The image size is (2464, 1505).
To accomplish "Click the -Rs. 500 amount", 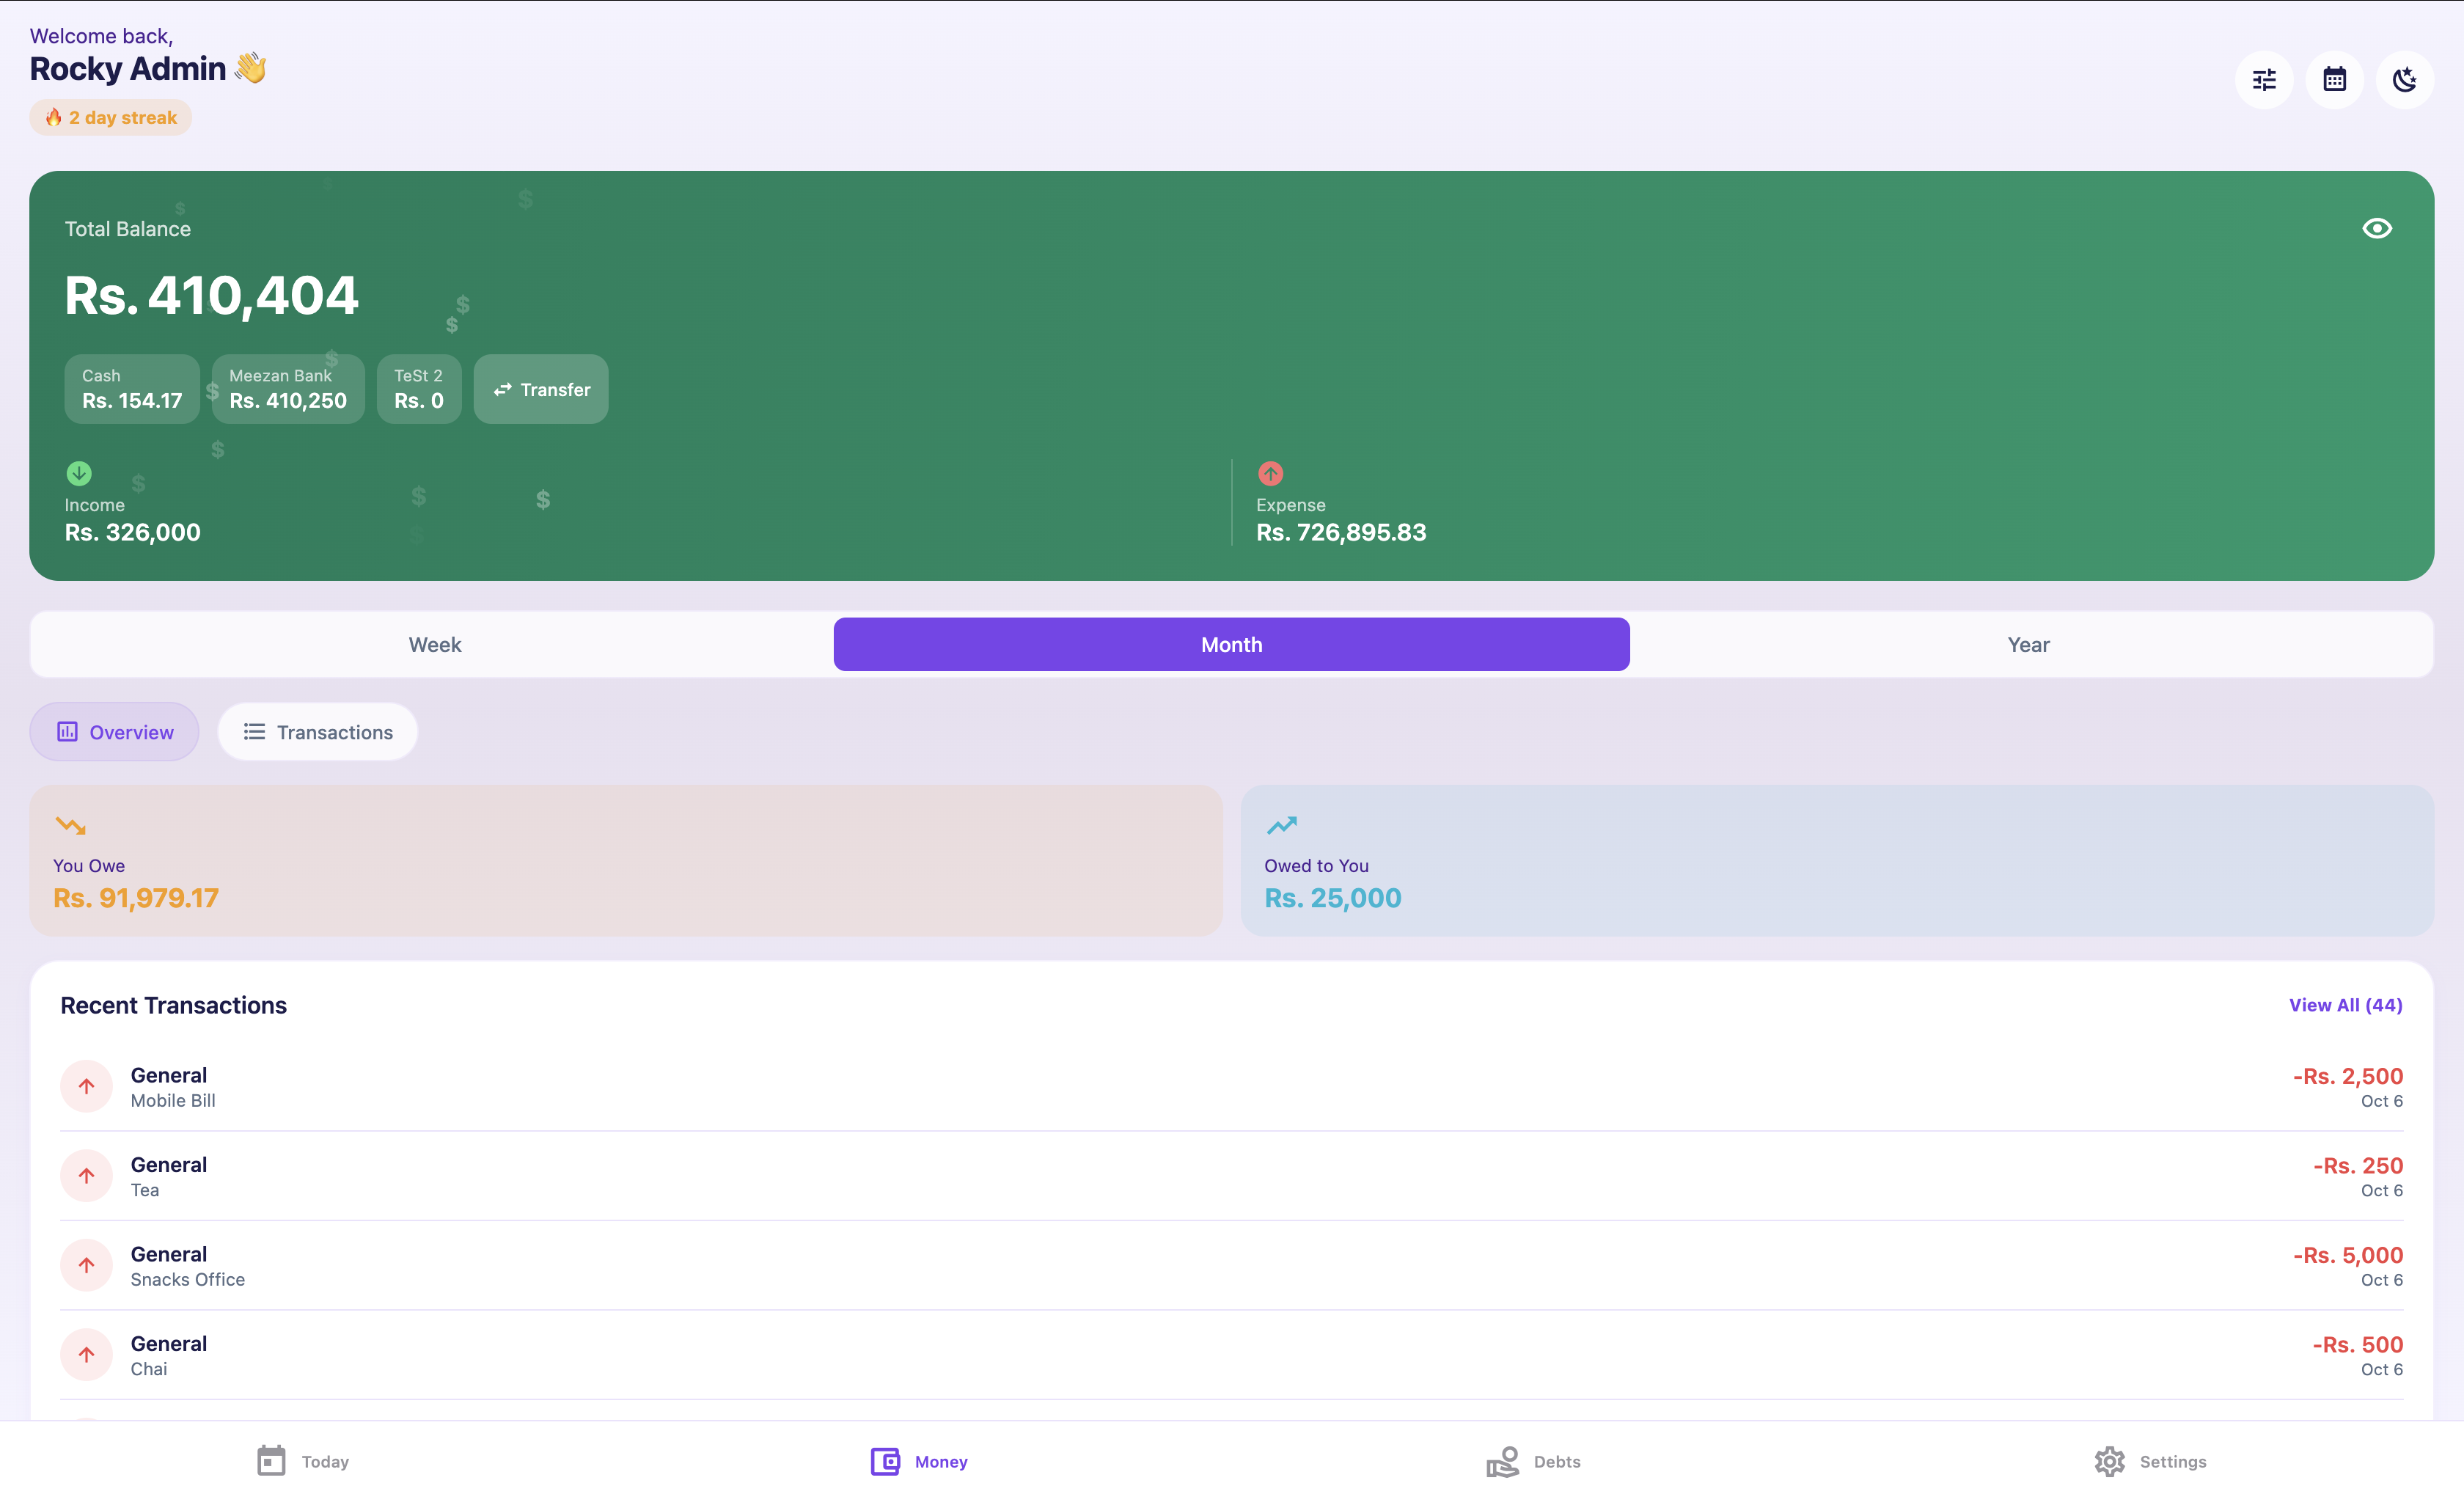I will [2357, 1345].
